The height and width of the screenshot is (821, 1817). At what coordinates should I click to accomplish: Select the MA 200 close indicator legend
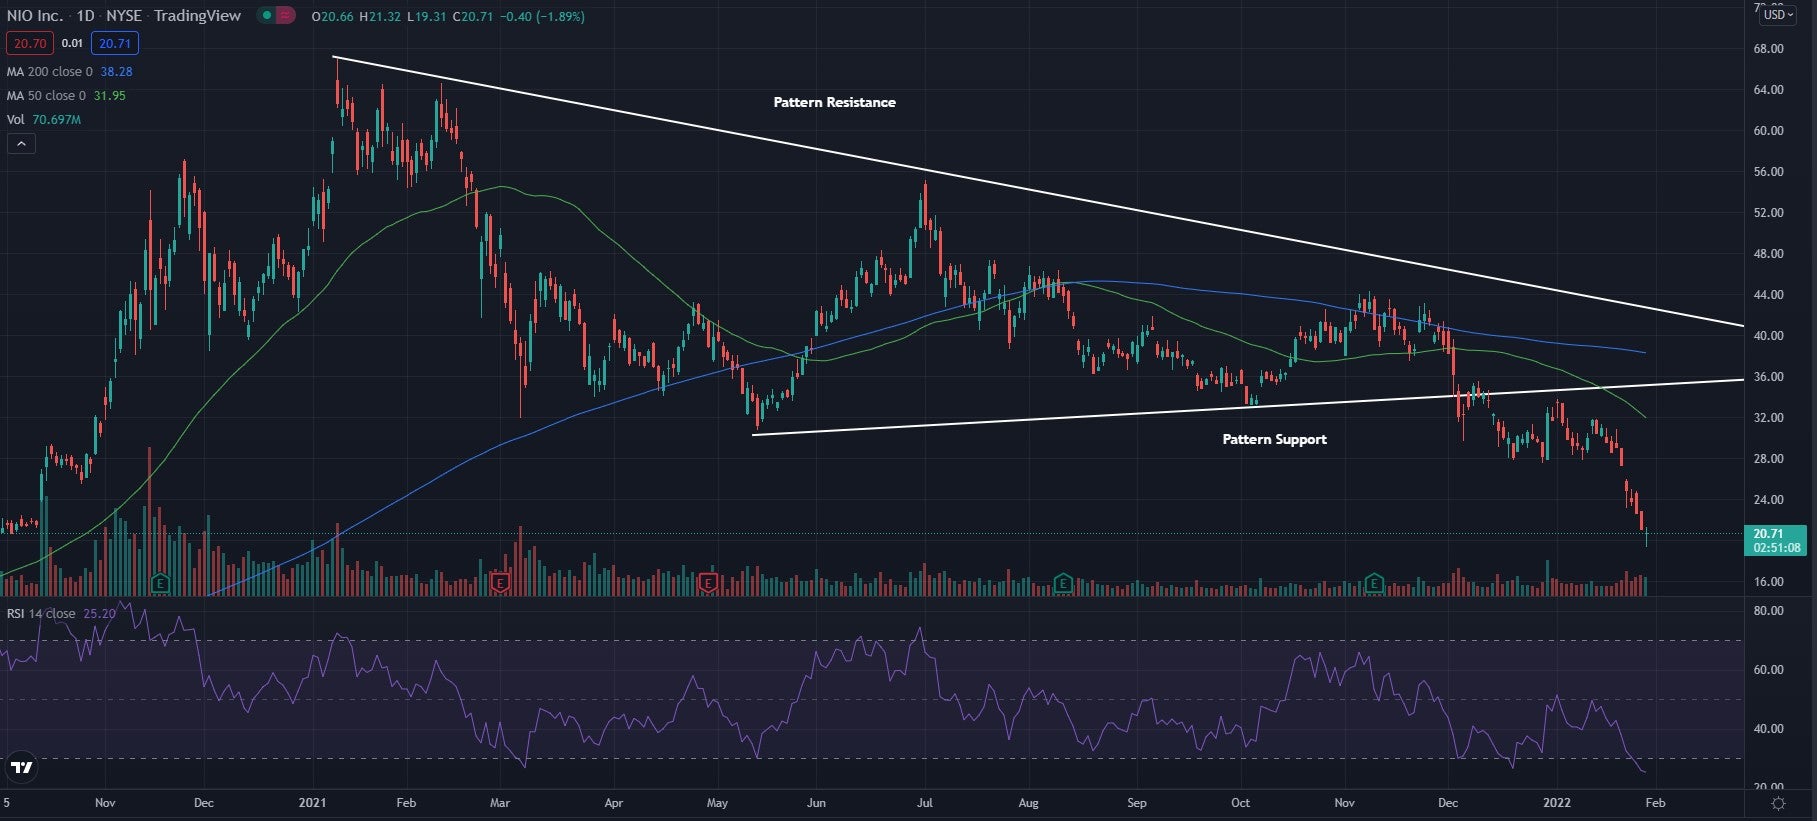(69, 72)
